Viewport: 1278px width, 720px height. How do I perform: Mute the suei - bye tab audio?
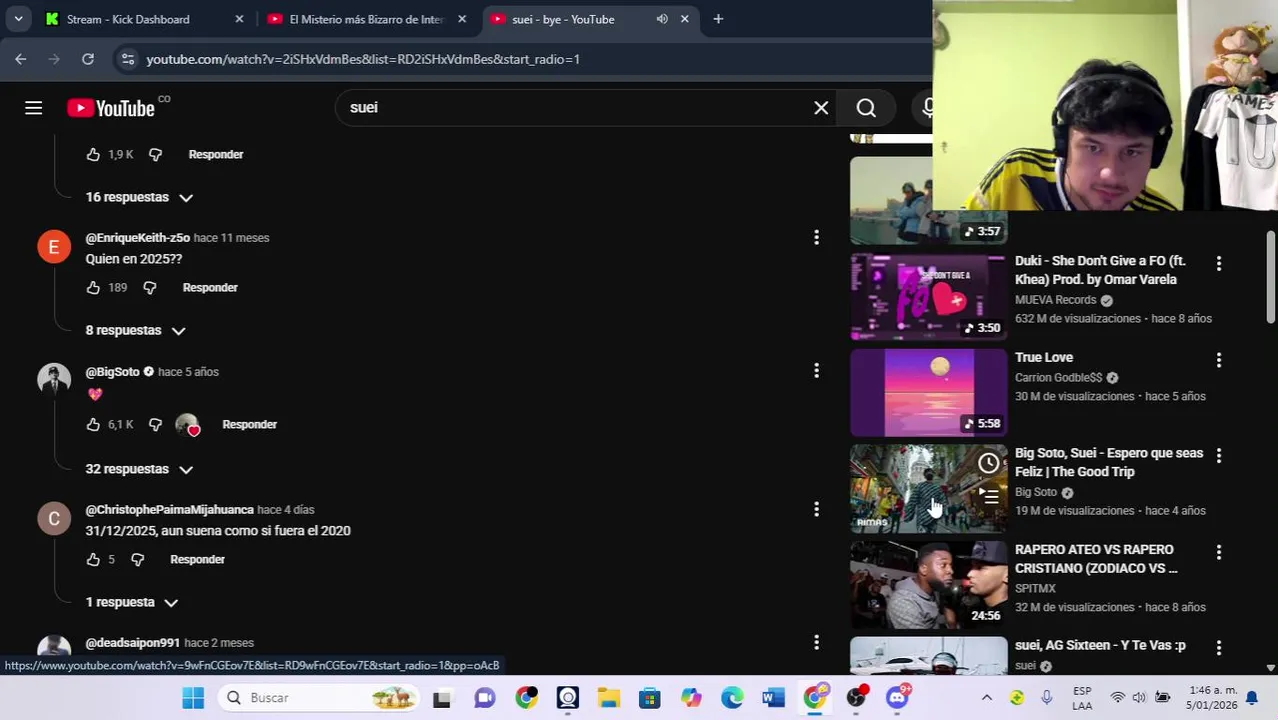click(662, 19)
